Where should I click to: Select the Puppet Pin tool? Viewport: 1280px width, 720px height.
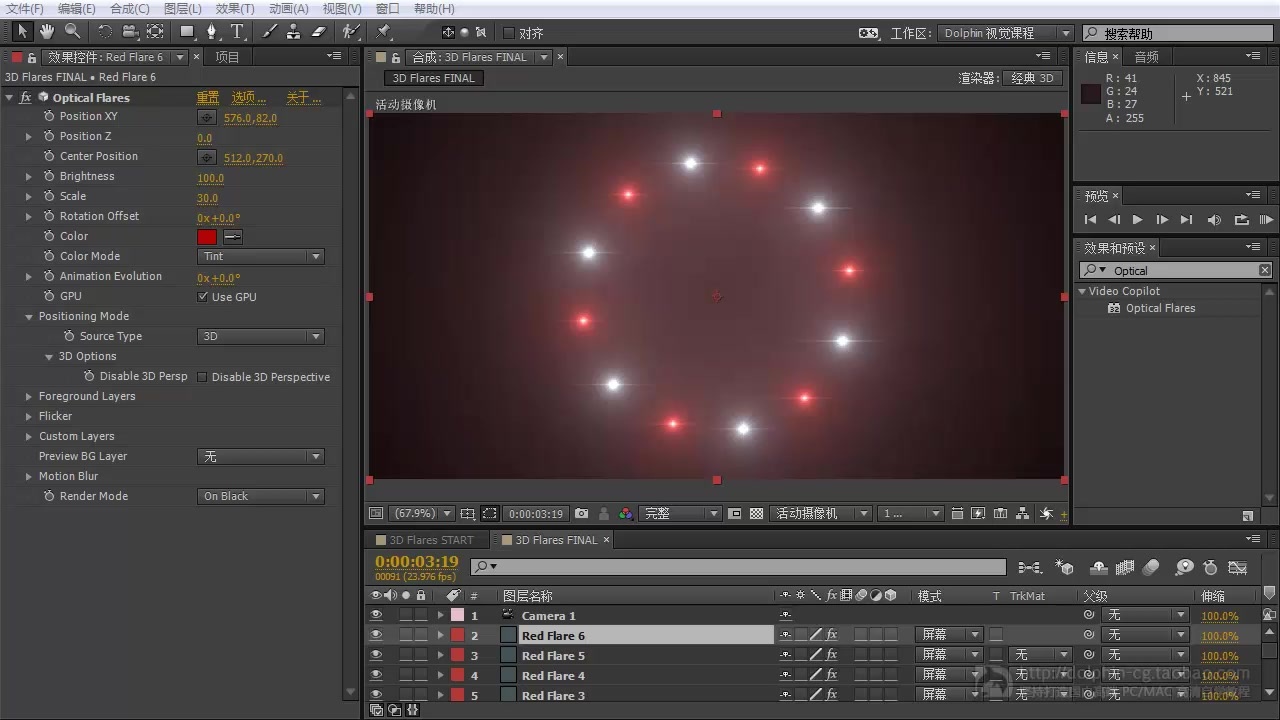click(383, 32)
